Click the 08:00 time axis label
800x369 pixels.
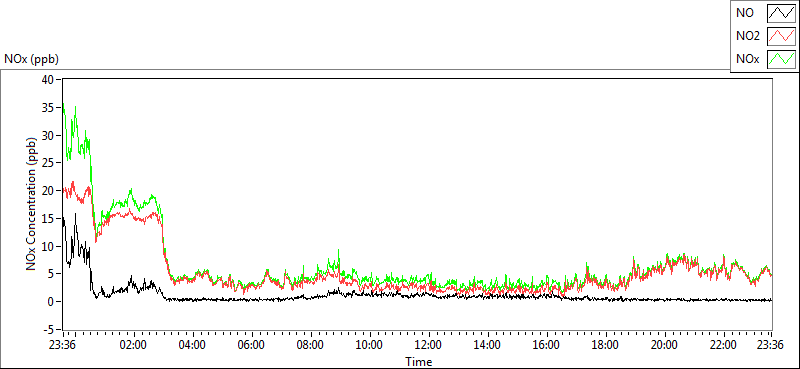pyautogui.click(x=310, y=344)
